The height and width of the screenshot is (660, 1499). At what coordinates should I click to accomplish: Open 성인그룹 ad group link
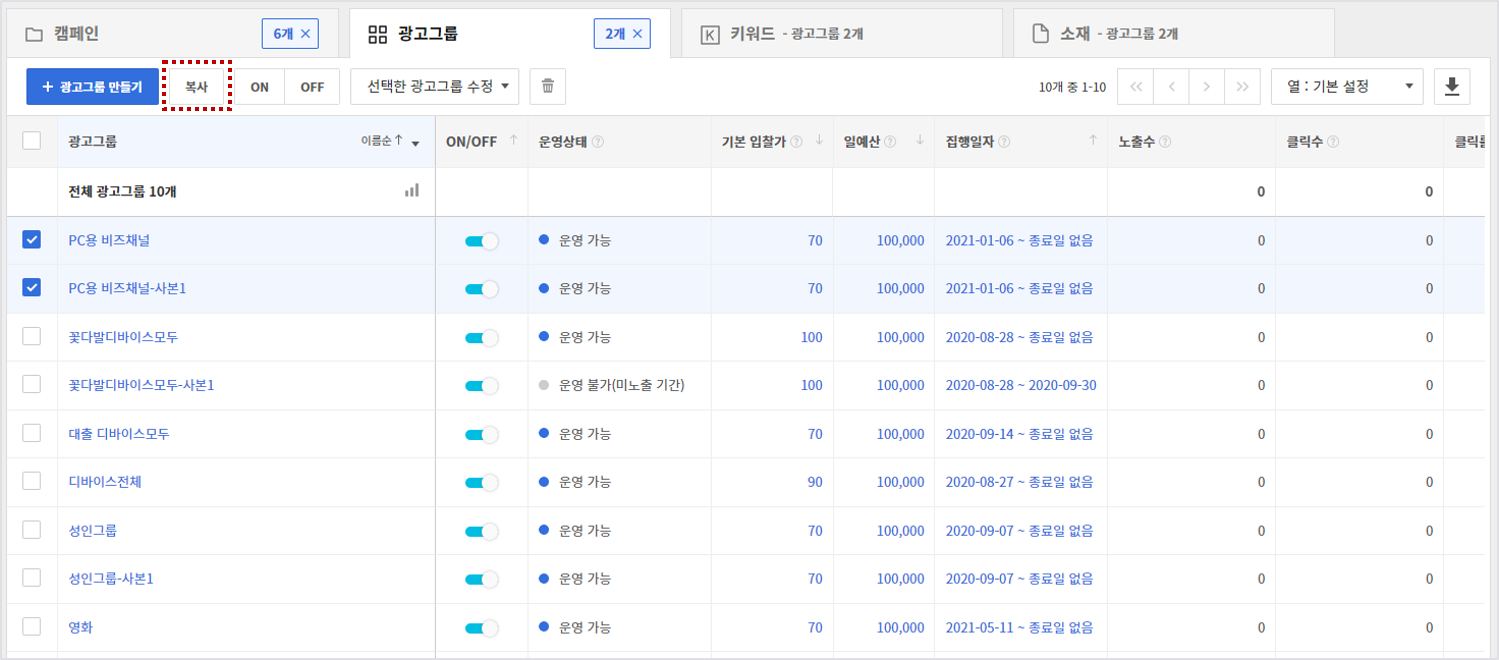point(93,530)
